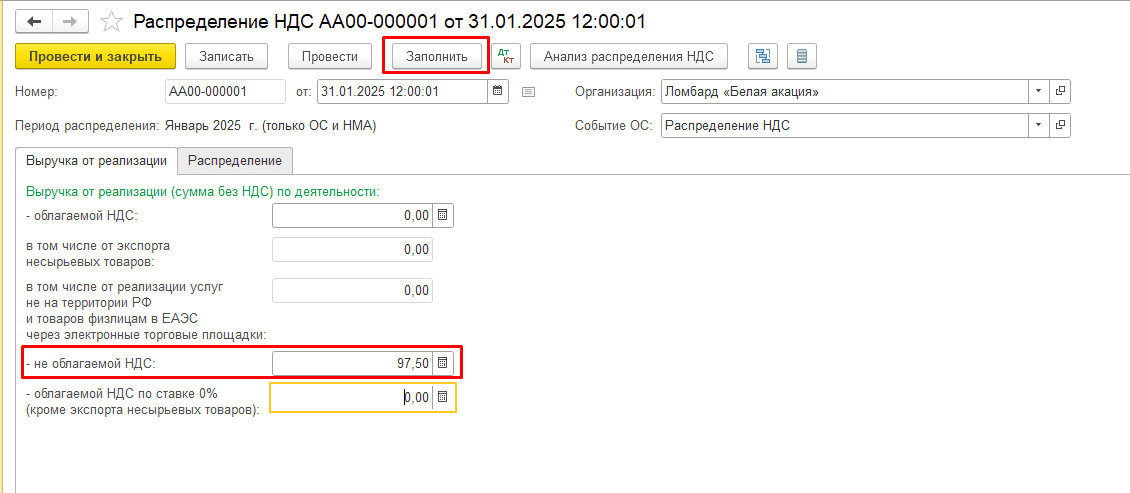This screenshot has width=1130, height=493.
Task: Switch to the Распределение tab
Action: click(x=235, y=160)
